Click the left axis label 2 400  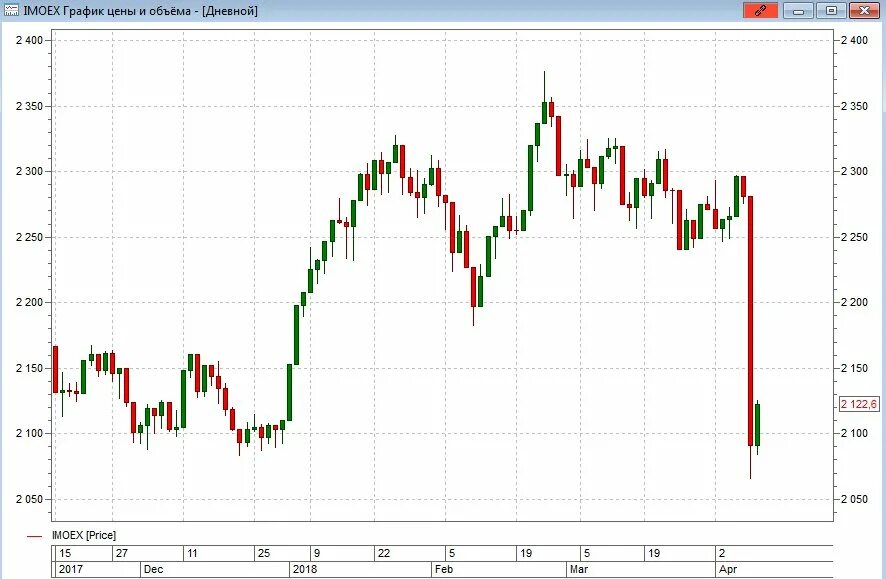29,40
